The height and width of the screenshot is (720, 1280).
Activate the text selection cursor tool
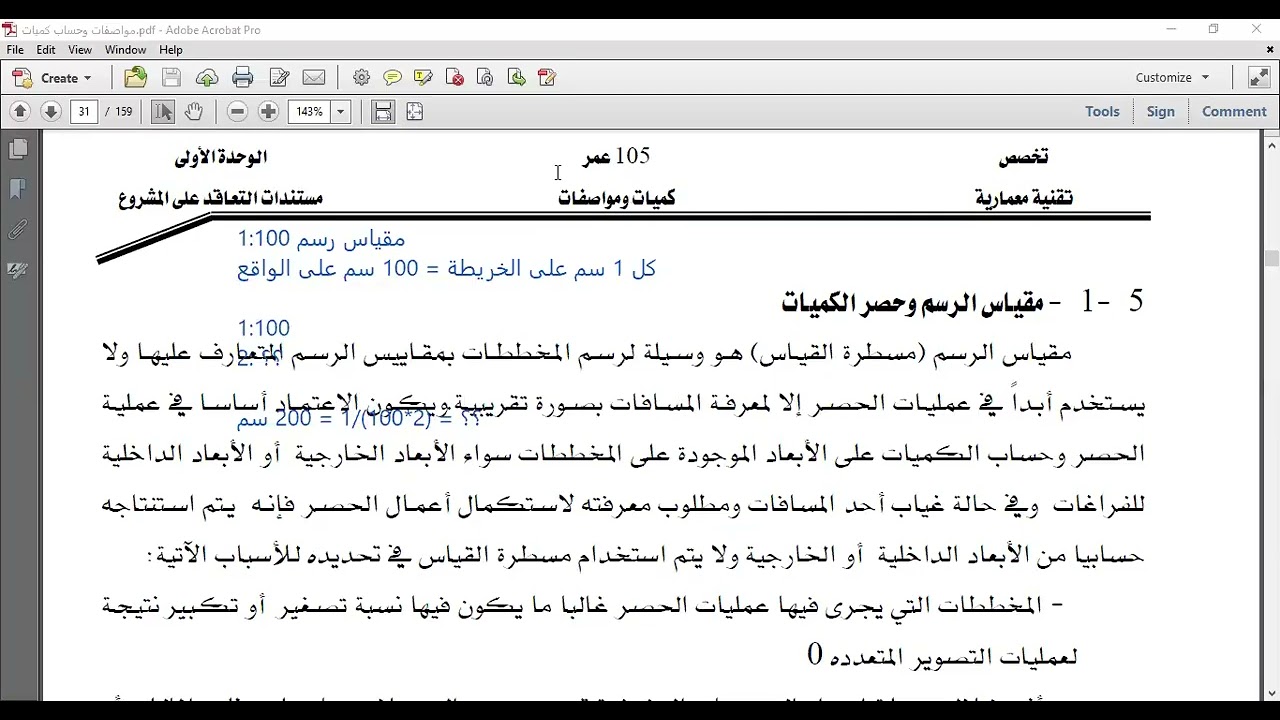pos(163,112)
